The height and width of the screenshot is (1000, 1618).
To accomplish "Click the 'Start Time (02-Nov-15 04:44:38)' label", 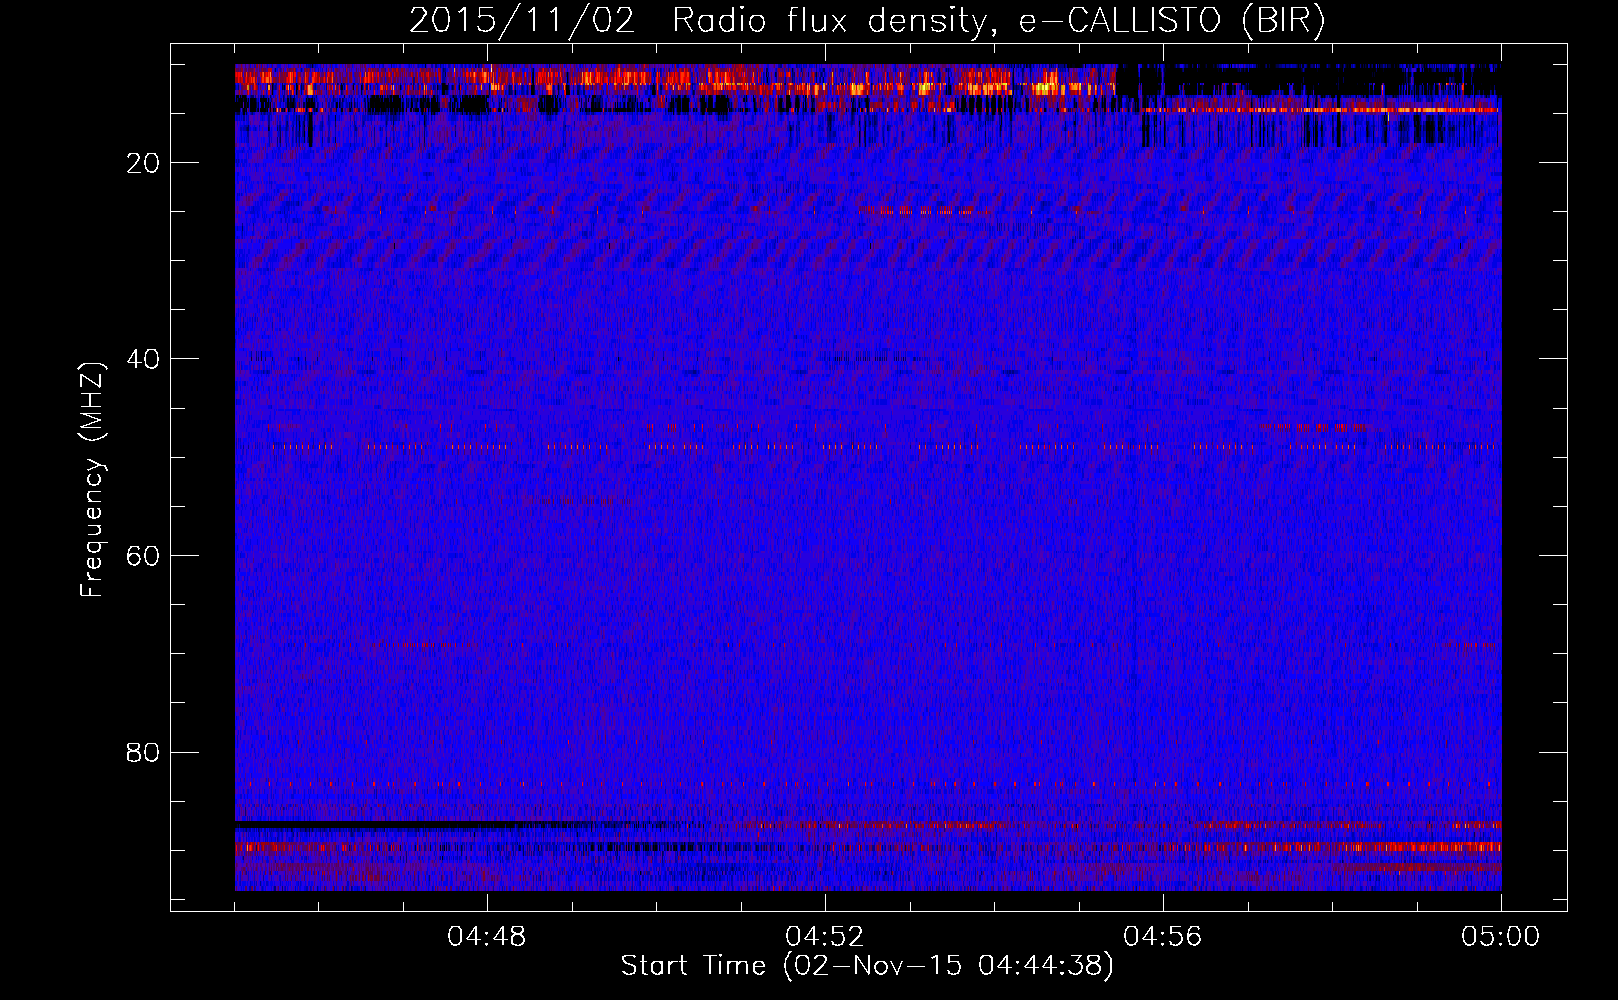I will [867, 966].
